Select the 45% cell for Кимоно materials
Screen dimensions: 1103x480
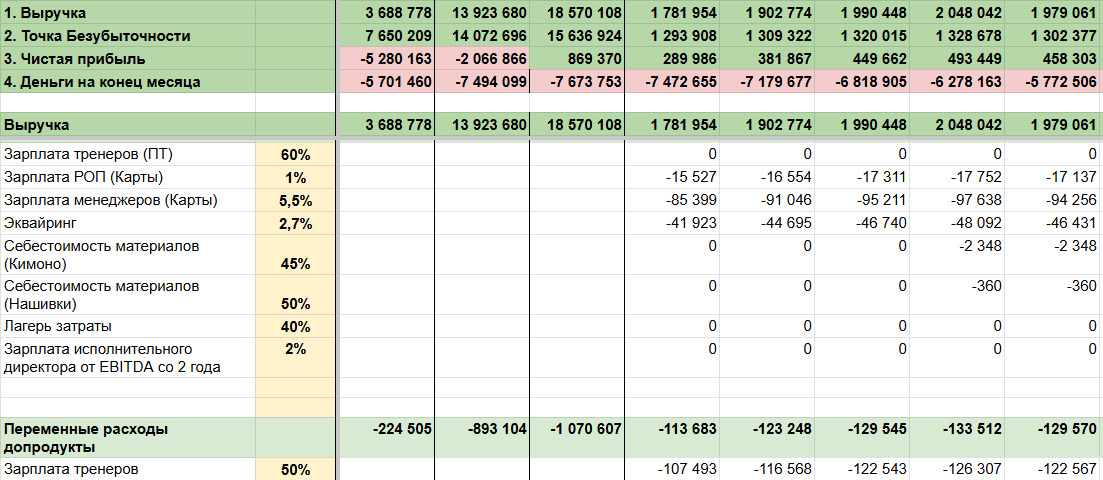coord(296,264)
